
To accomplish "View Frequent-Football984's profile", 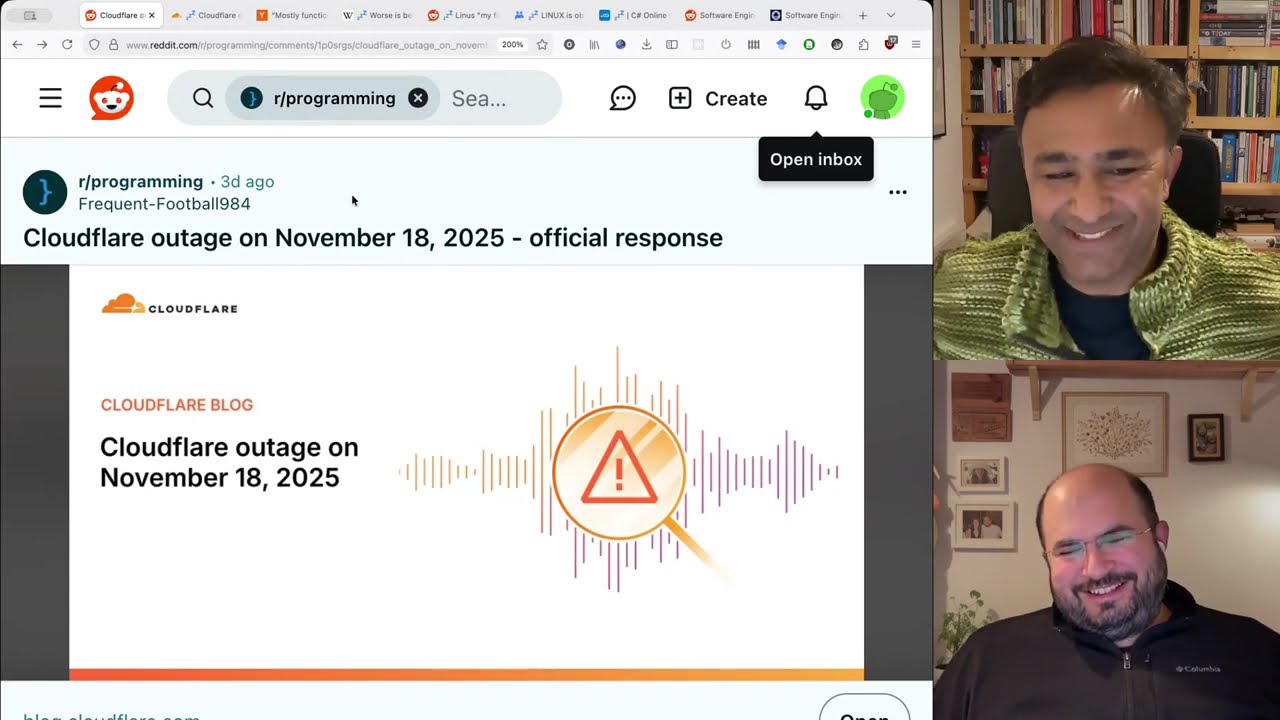I will click(164, 204).
